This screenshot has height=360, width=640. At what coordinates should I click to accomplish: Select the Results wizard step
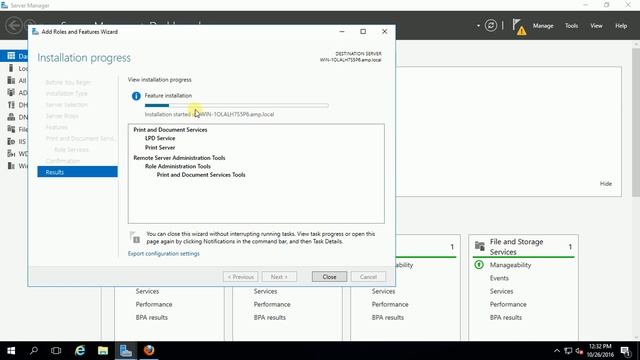coord(77,172)
